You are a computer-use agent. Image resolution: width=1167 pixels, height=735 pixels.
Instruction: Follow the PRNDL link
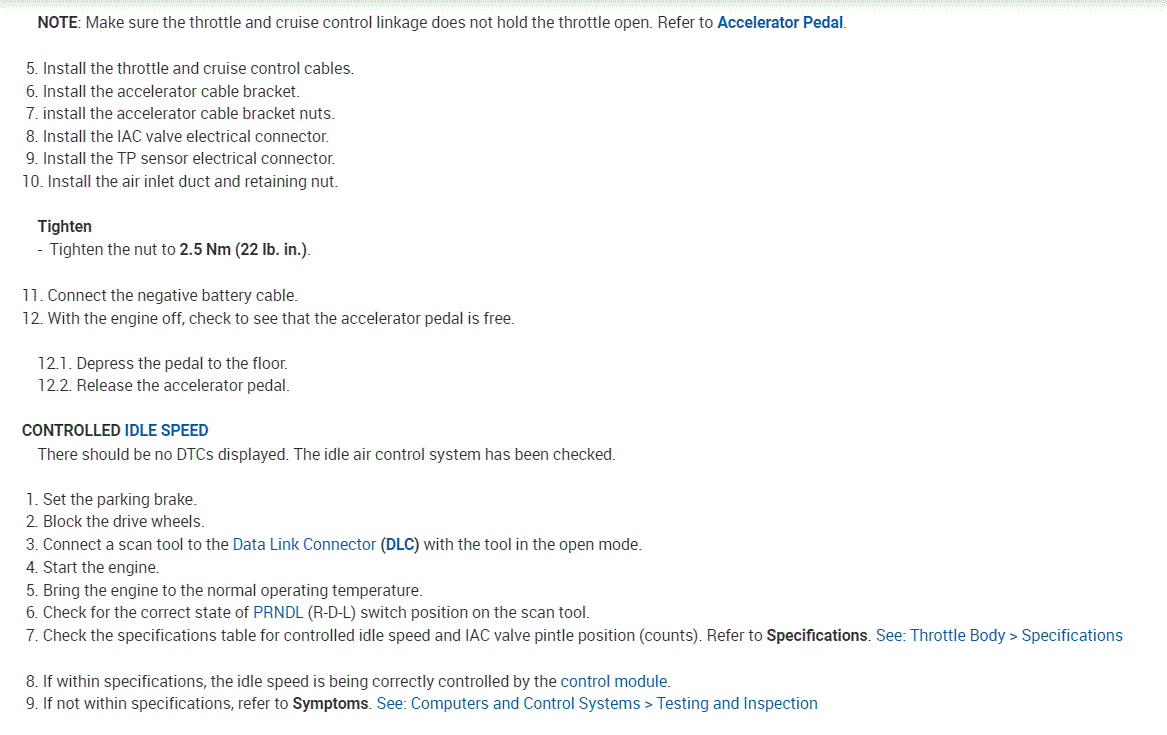(x=277, y=613)
